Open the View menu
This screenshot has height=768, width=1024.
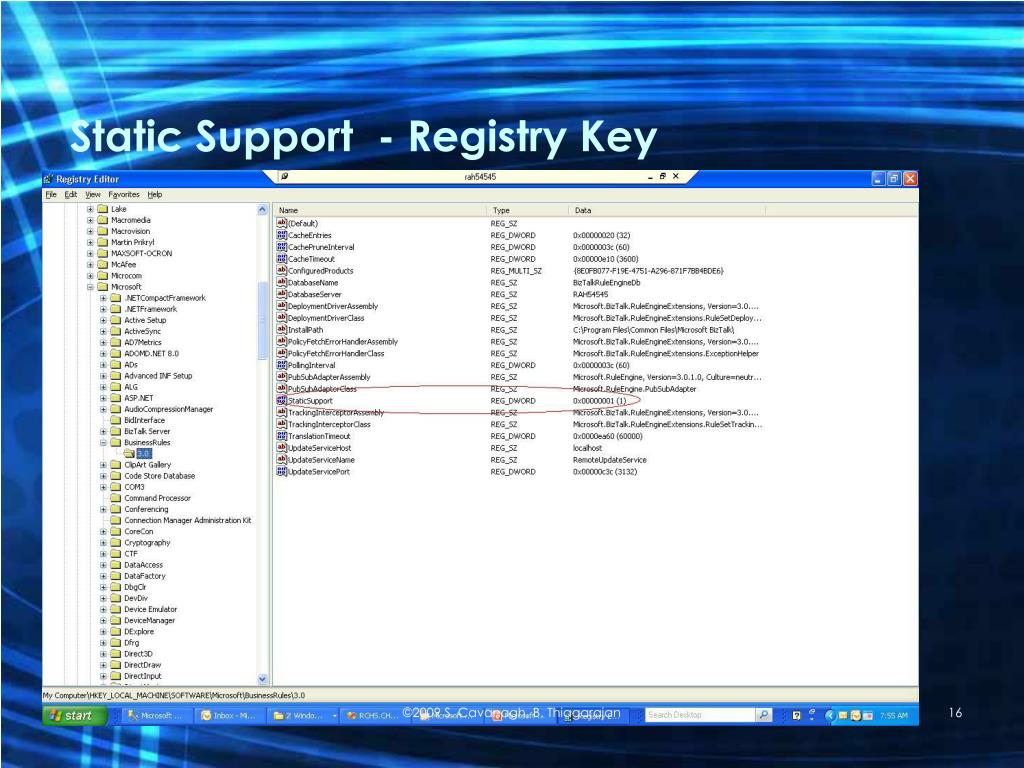click(93, 195)
